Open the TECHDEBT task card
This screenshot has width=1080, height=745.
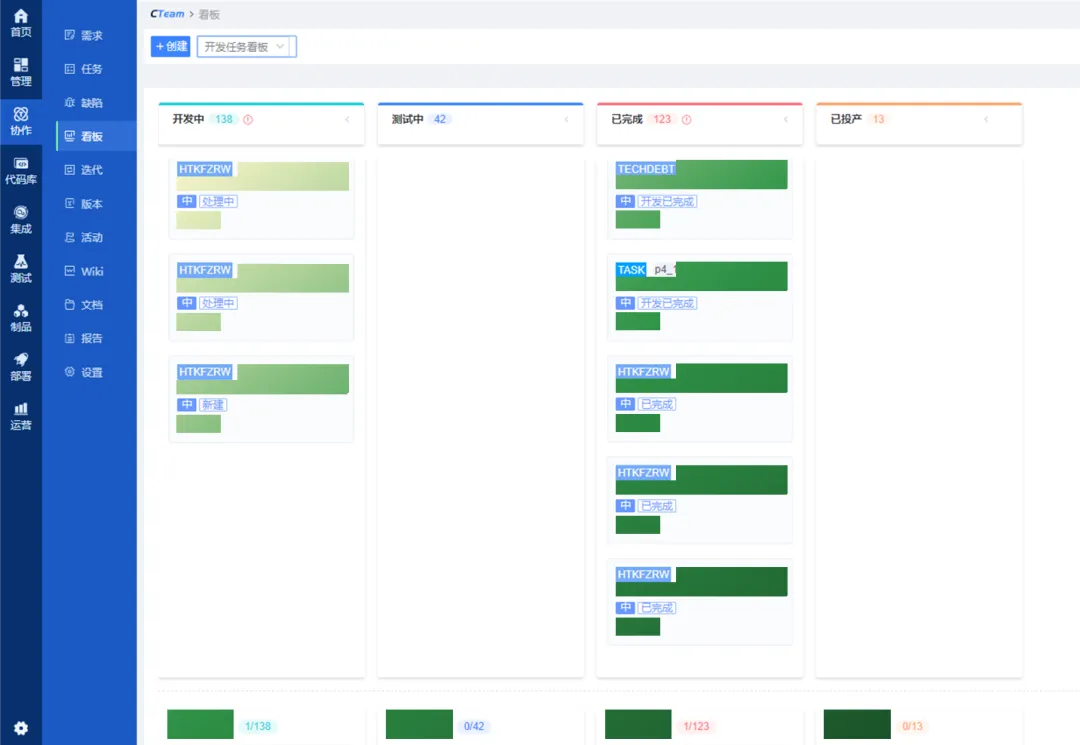click(x=700, y=198)
